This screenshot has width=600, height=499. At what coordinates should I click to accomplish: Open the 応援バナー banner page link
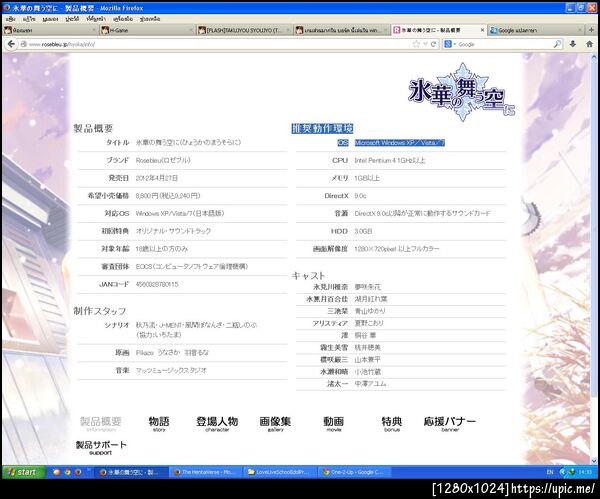[450, 424]
